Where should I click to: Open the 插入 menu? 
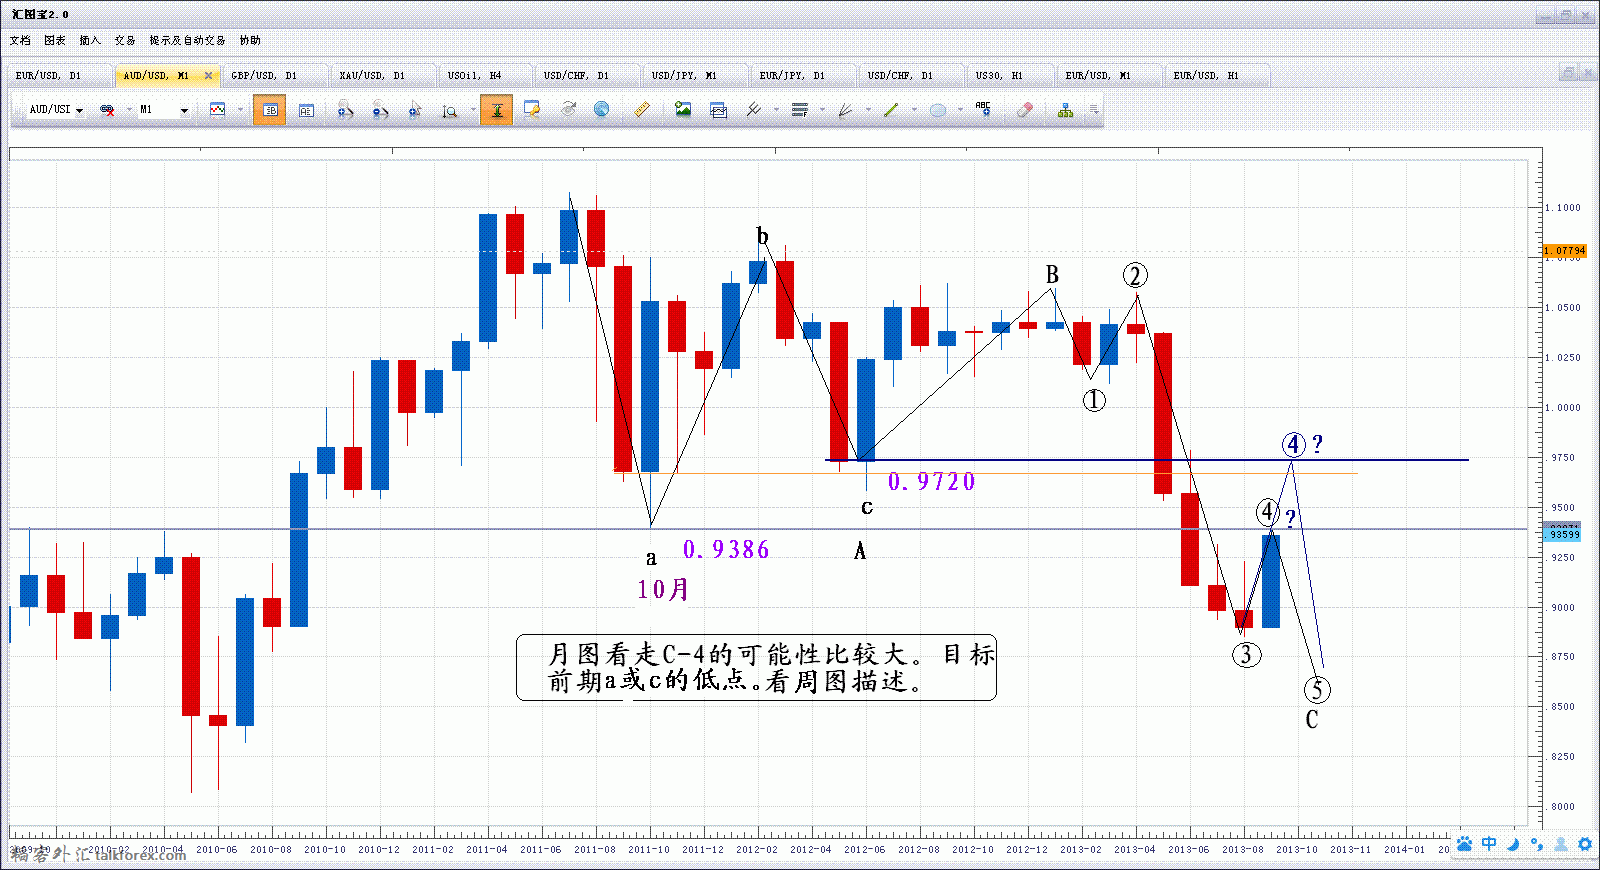tap(90, 41)
